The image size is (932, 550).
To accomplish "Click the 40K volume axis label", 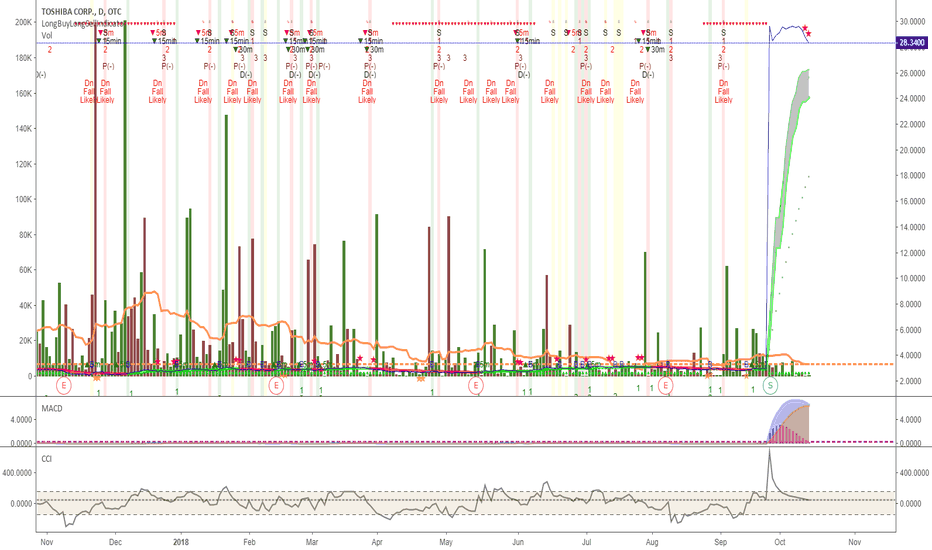I will coord(25,306).
